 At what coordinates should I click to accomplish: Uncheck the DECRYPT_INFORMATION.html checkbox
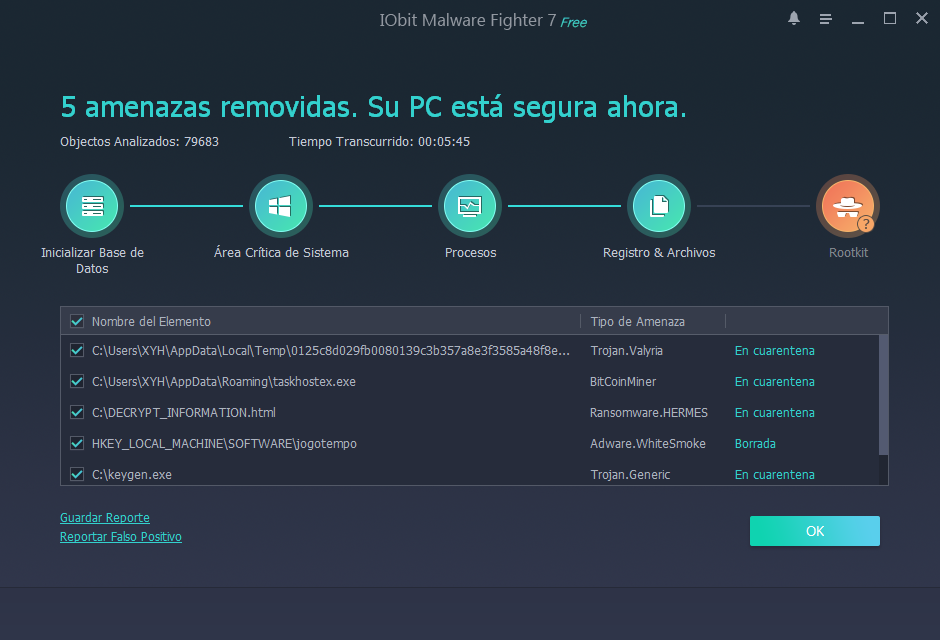click(x=77, y=412)
